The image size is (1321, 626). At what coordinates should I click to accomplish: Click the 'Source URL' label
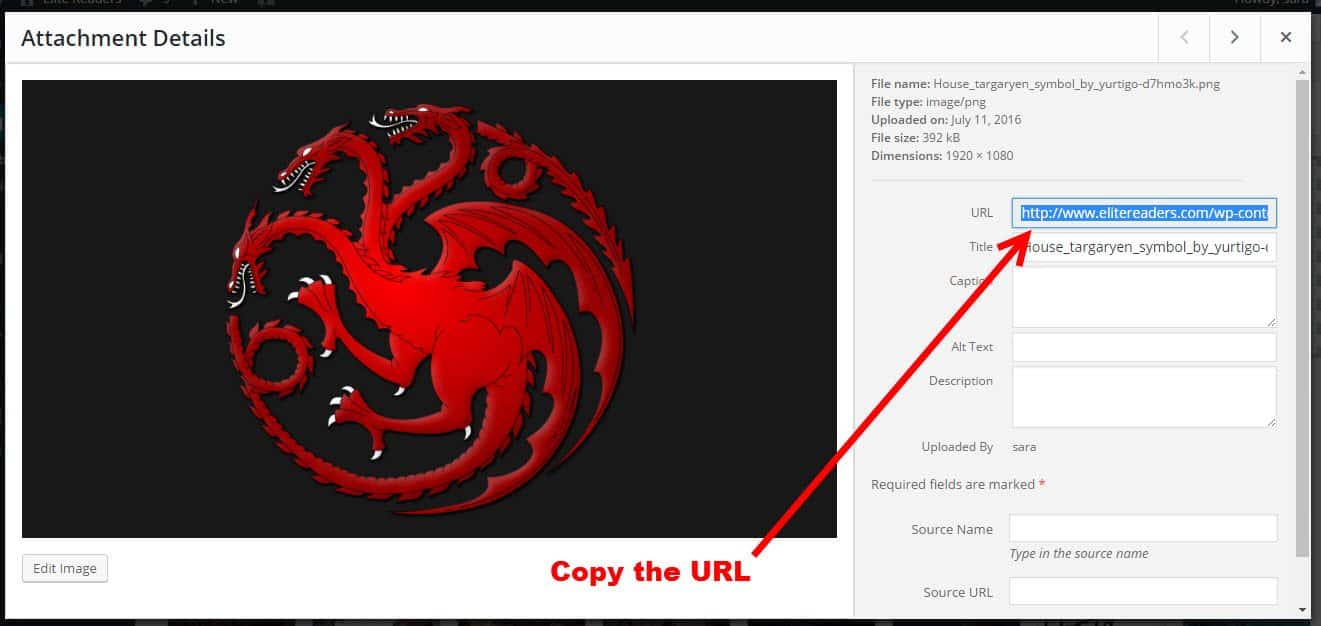click(x=958, y=592)
